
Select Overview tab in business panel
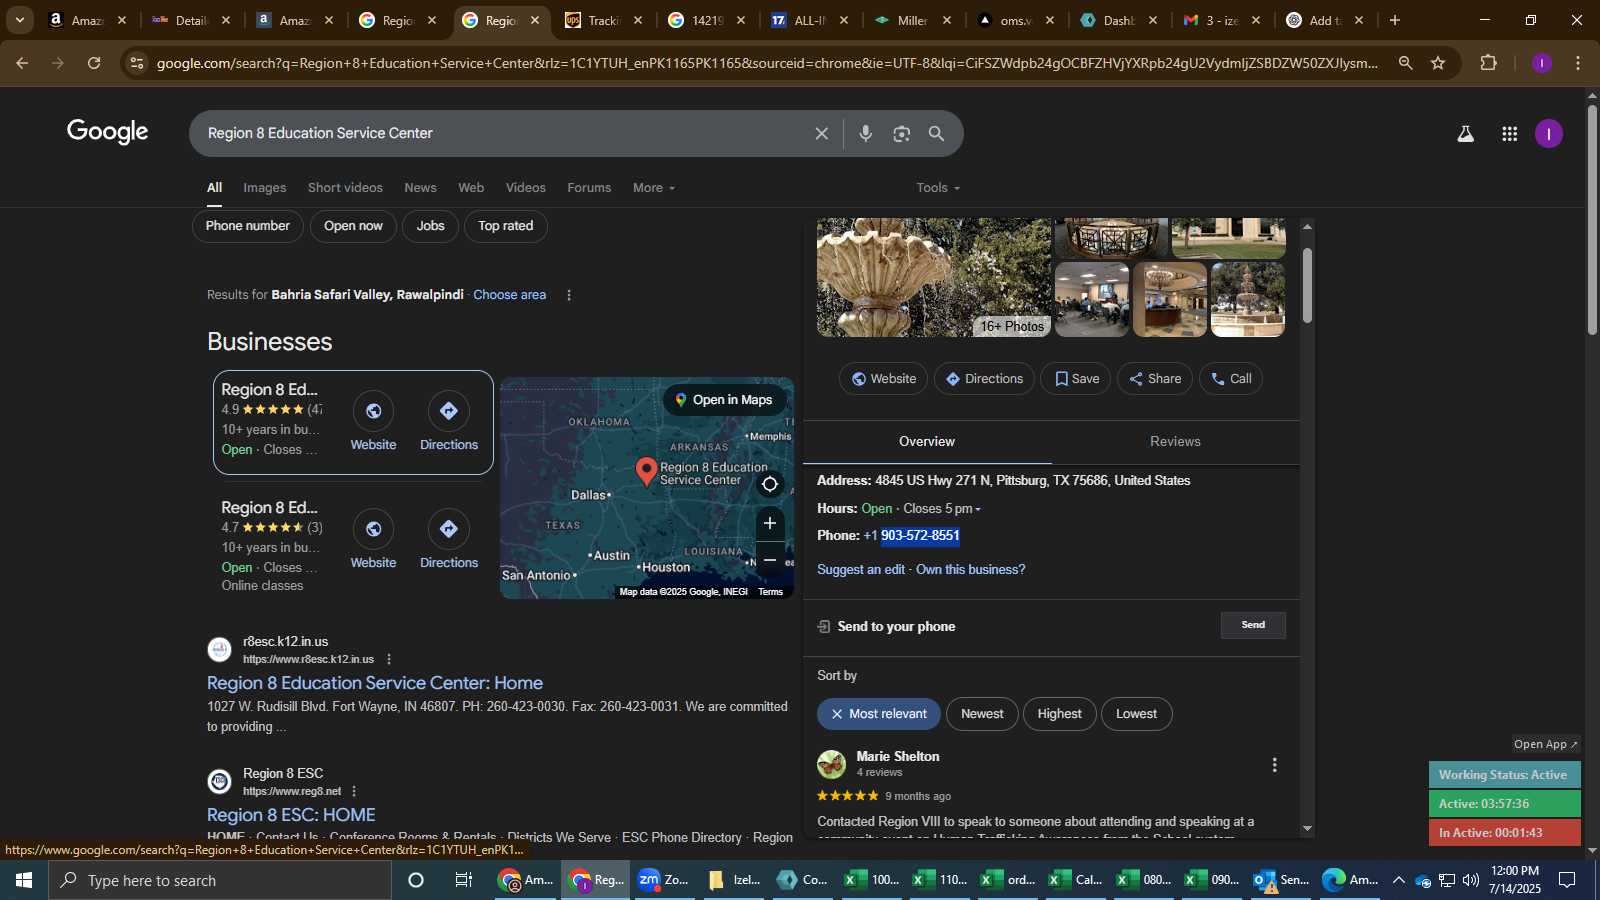click(x=927, y=442)
